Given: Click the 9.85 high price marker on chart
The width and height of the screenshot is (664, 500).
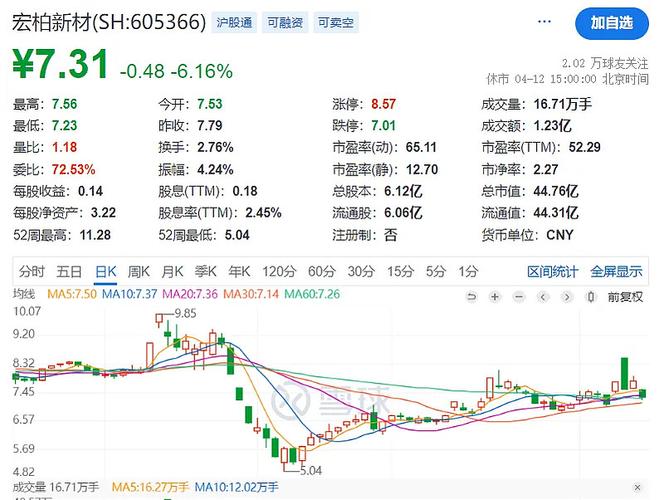Looking at the screenshot, I should click(x=185, y=313).
